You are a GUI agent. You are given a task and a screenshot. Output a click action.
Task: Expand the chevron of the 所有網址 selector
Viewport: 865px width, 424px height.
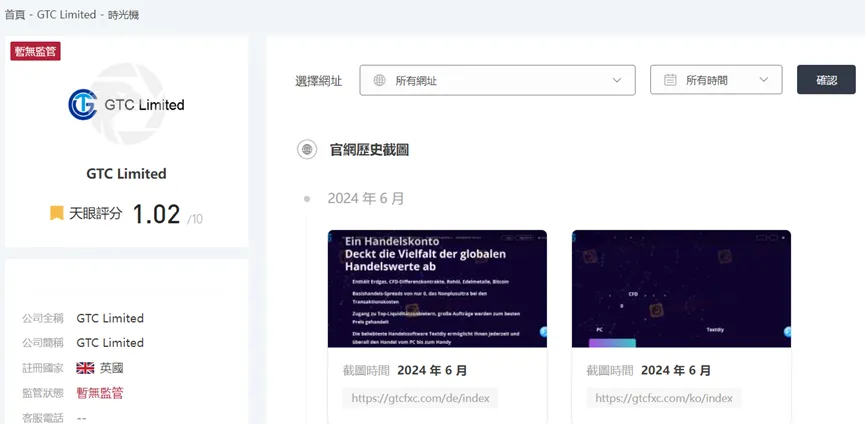point(617,80)
